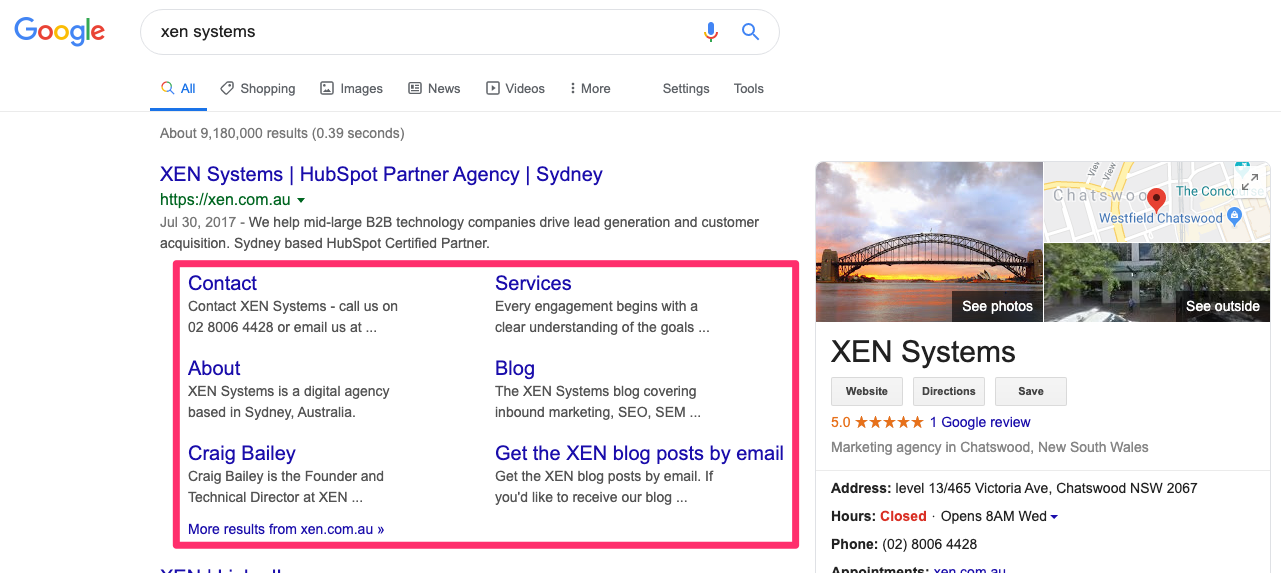Open the Blog sitelink
The height and width of the screenshot is (573, 1281).
[515, 368]
